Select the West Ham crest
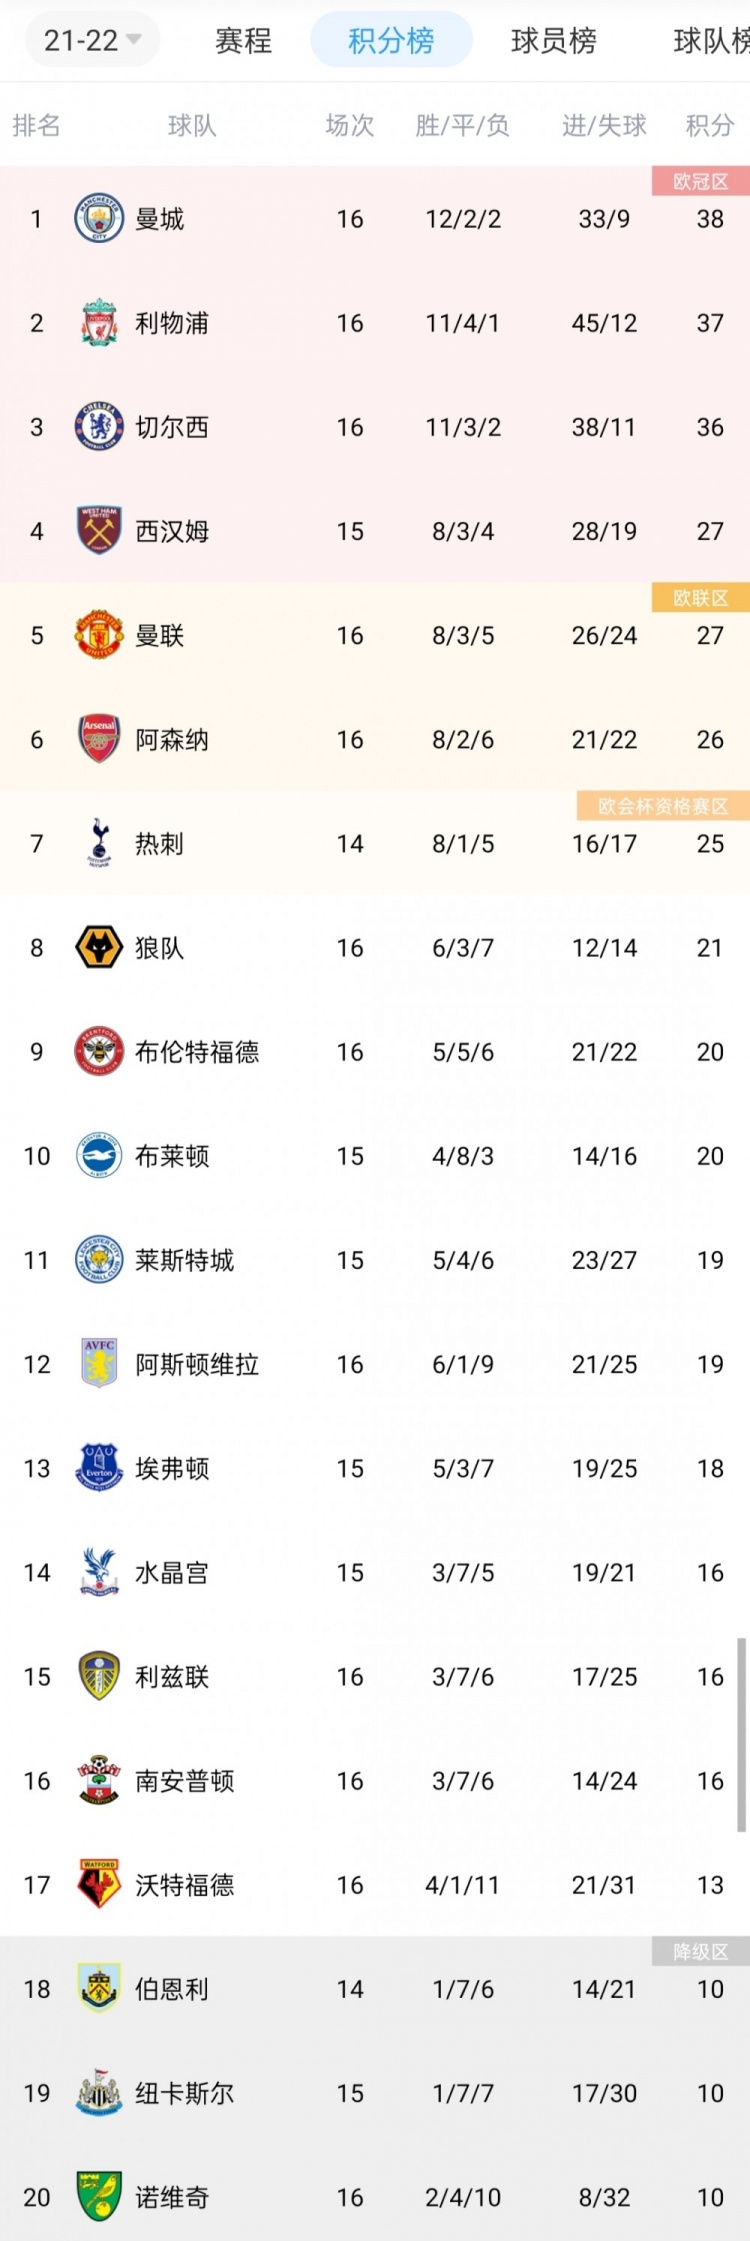This screenshot has width=750, height=2241. (99, 531)
